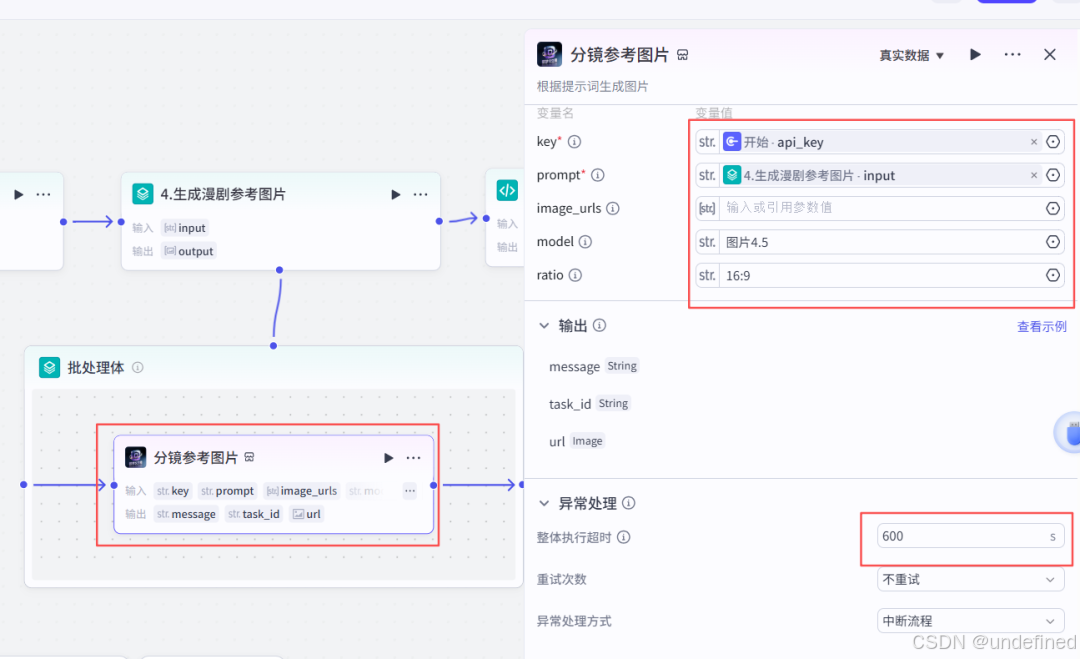
Task: Open more options on the leftmost node
Action: click(43, 195)
